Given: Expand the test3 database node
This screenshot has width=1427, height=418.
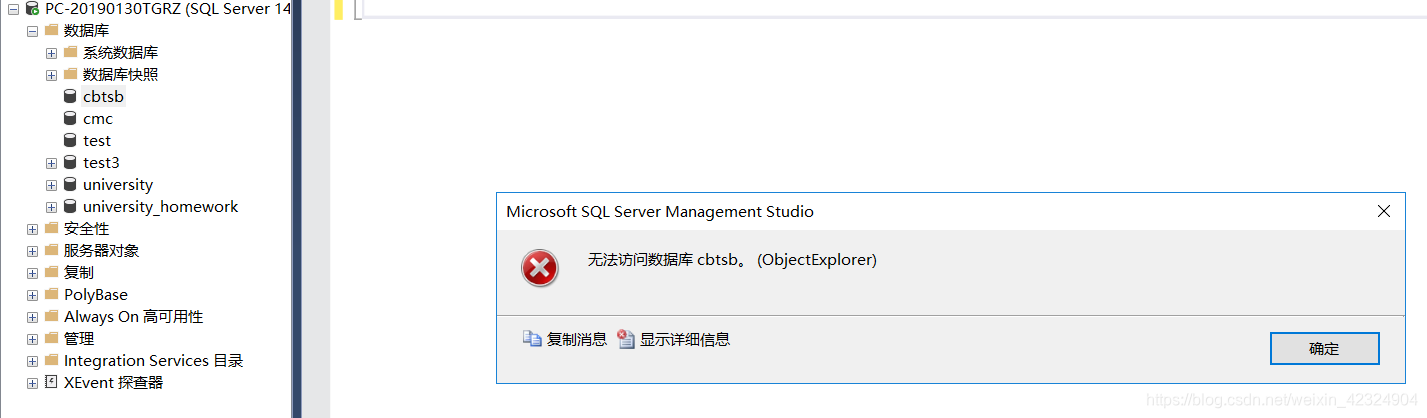Looking at the screenshot, I should click(x=51, y=163).
